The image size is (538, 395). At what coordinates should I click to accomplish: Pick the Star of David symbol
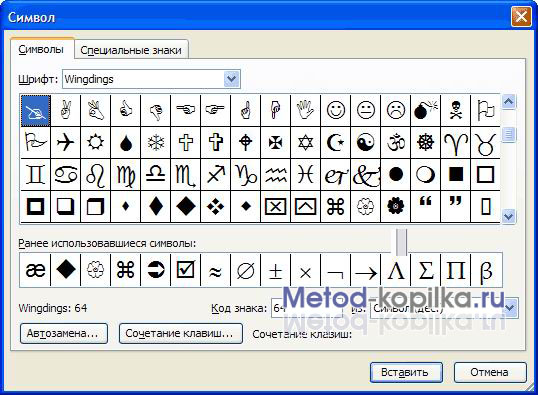(x=305, y=142)
